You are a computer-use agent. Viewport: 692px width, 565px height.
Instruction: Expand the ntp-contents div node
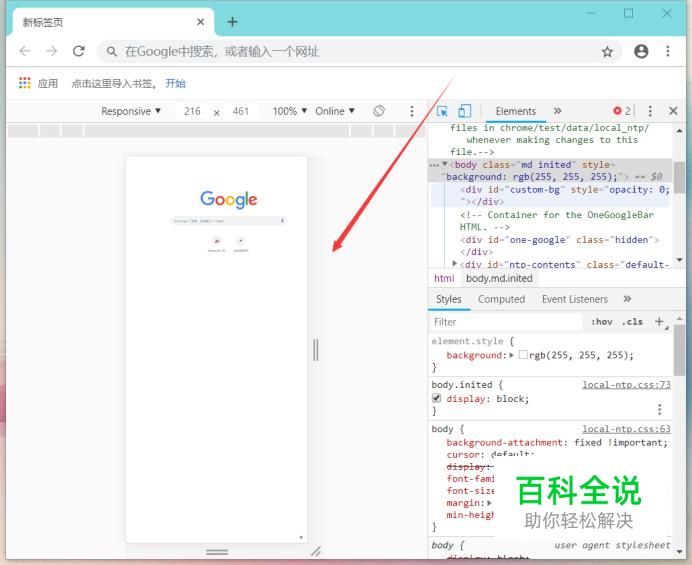[x=455, y=264]
